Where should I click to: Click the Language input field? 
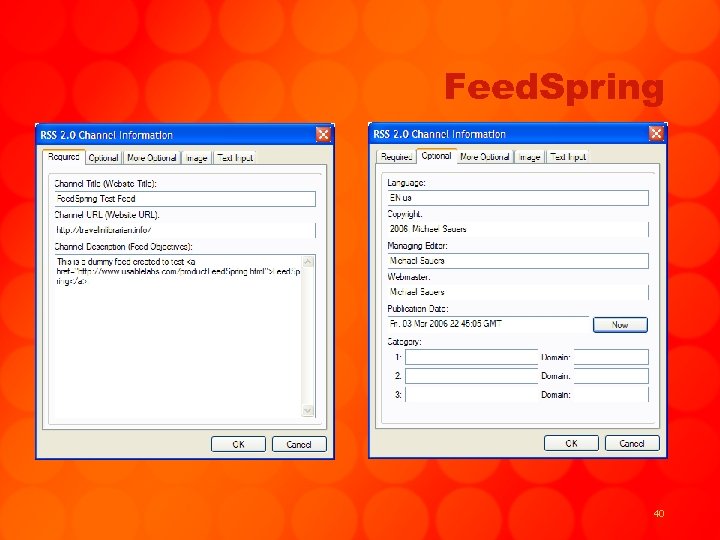click(x=518, y=198)
